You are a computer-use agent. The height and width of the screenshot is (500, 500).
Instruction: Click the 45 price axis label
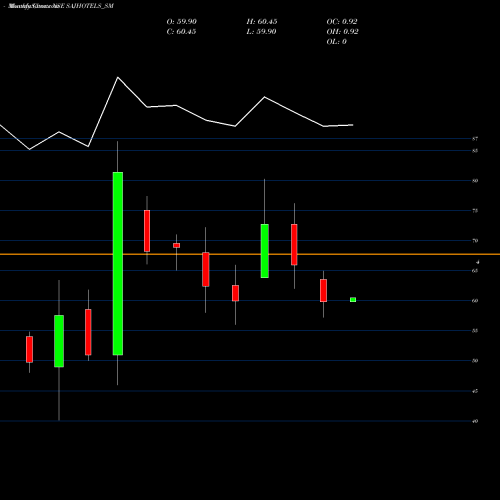point(475,391)
